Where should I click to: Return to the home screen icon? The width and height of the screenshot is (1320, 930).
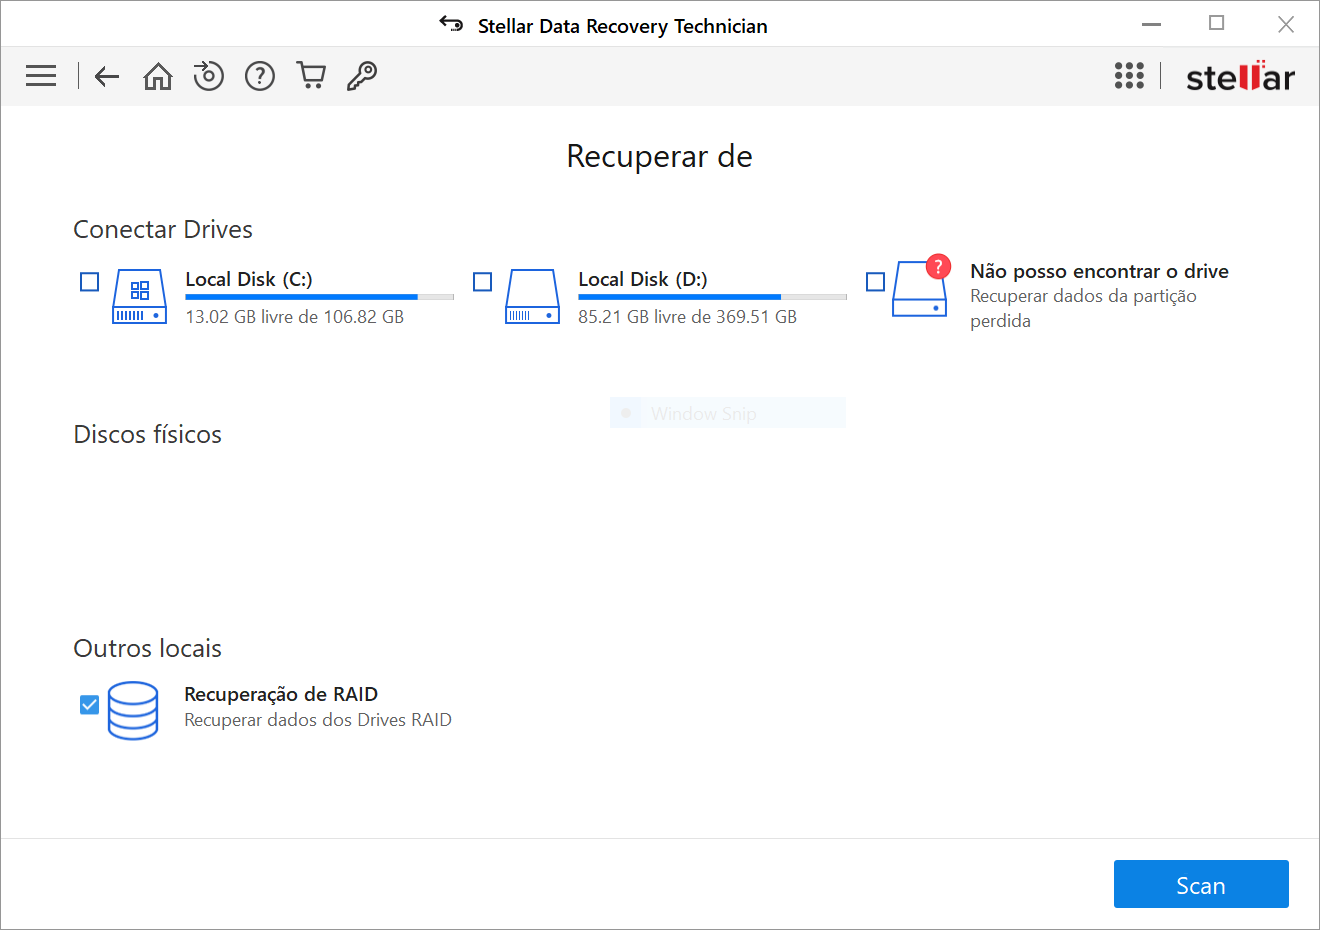click(x=158, y=76)
